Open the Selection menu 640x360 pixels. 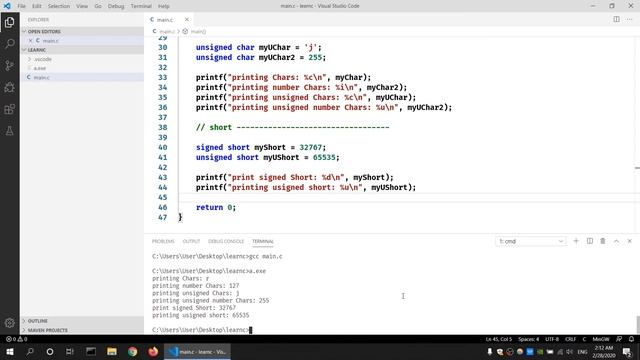click(x=59, y=6)
